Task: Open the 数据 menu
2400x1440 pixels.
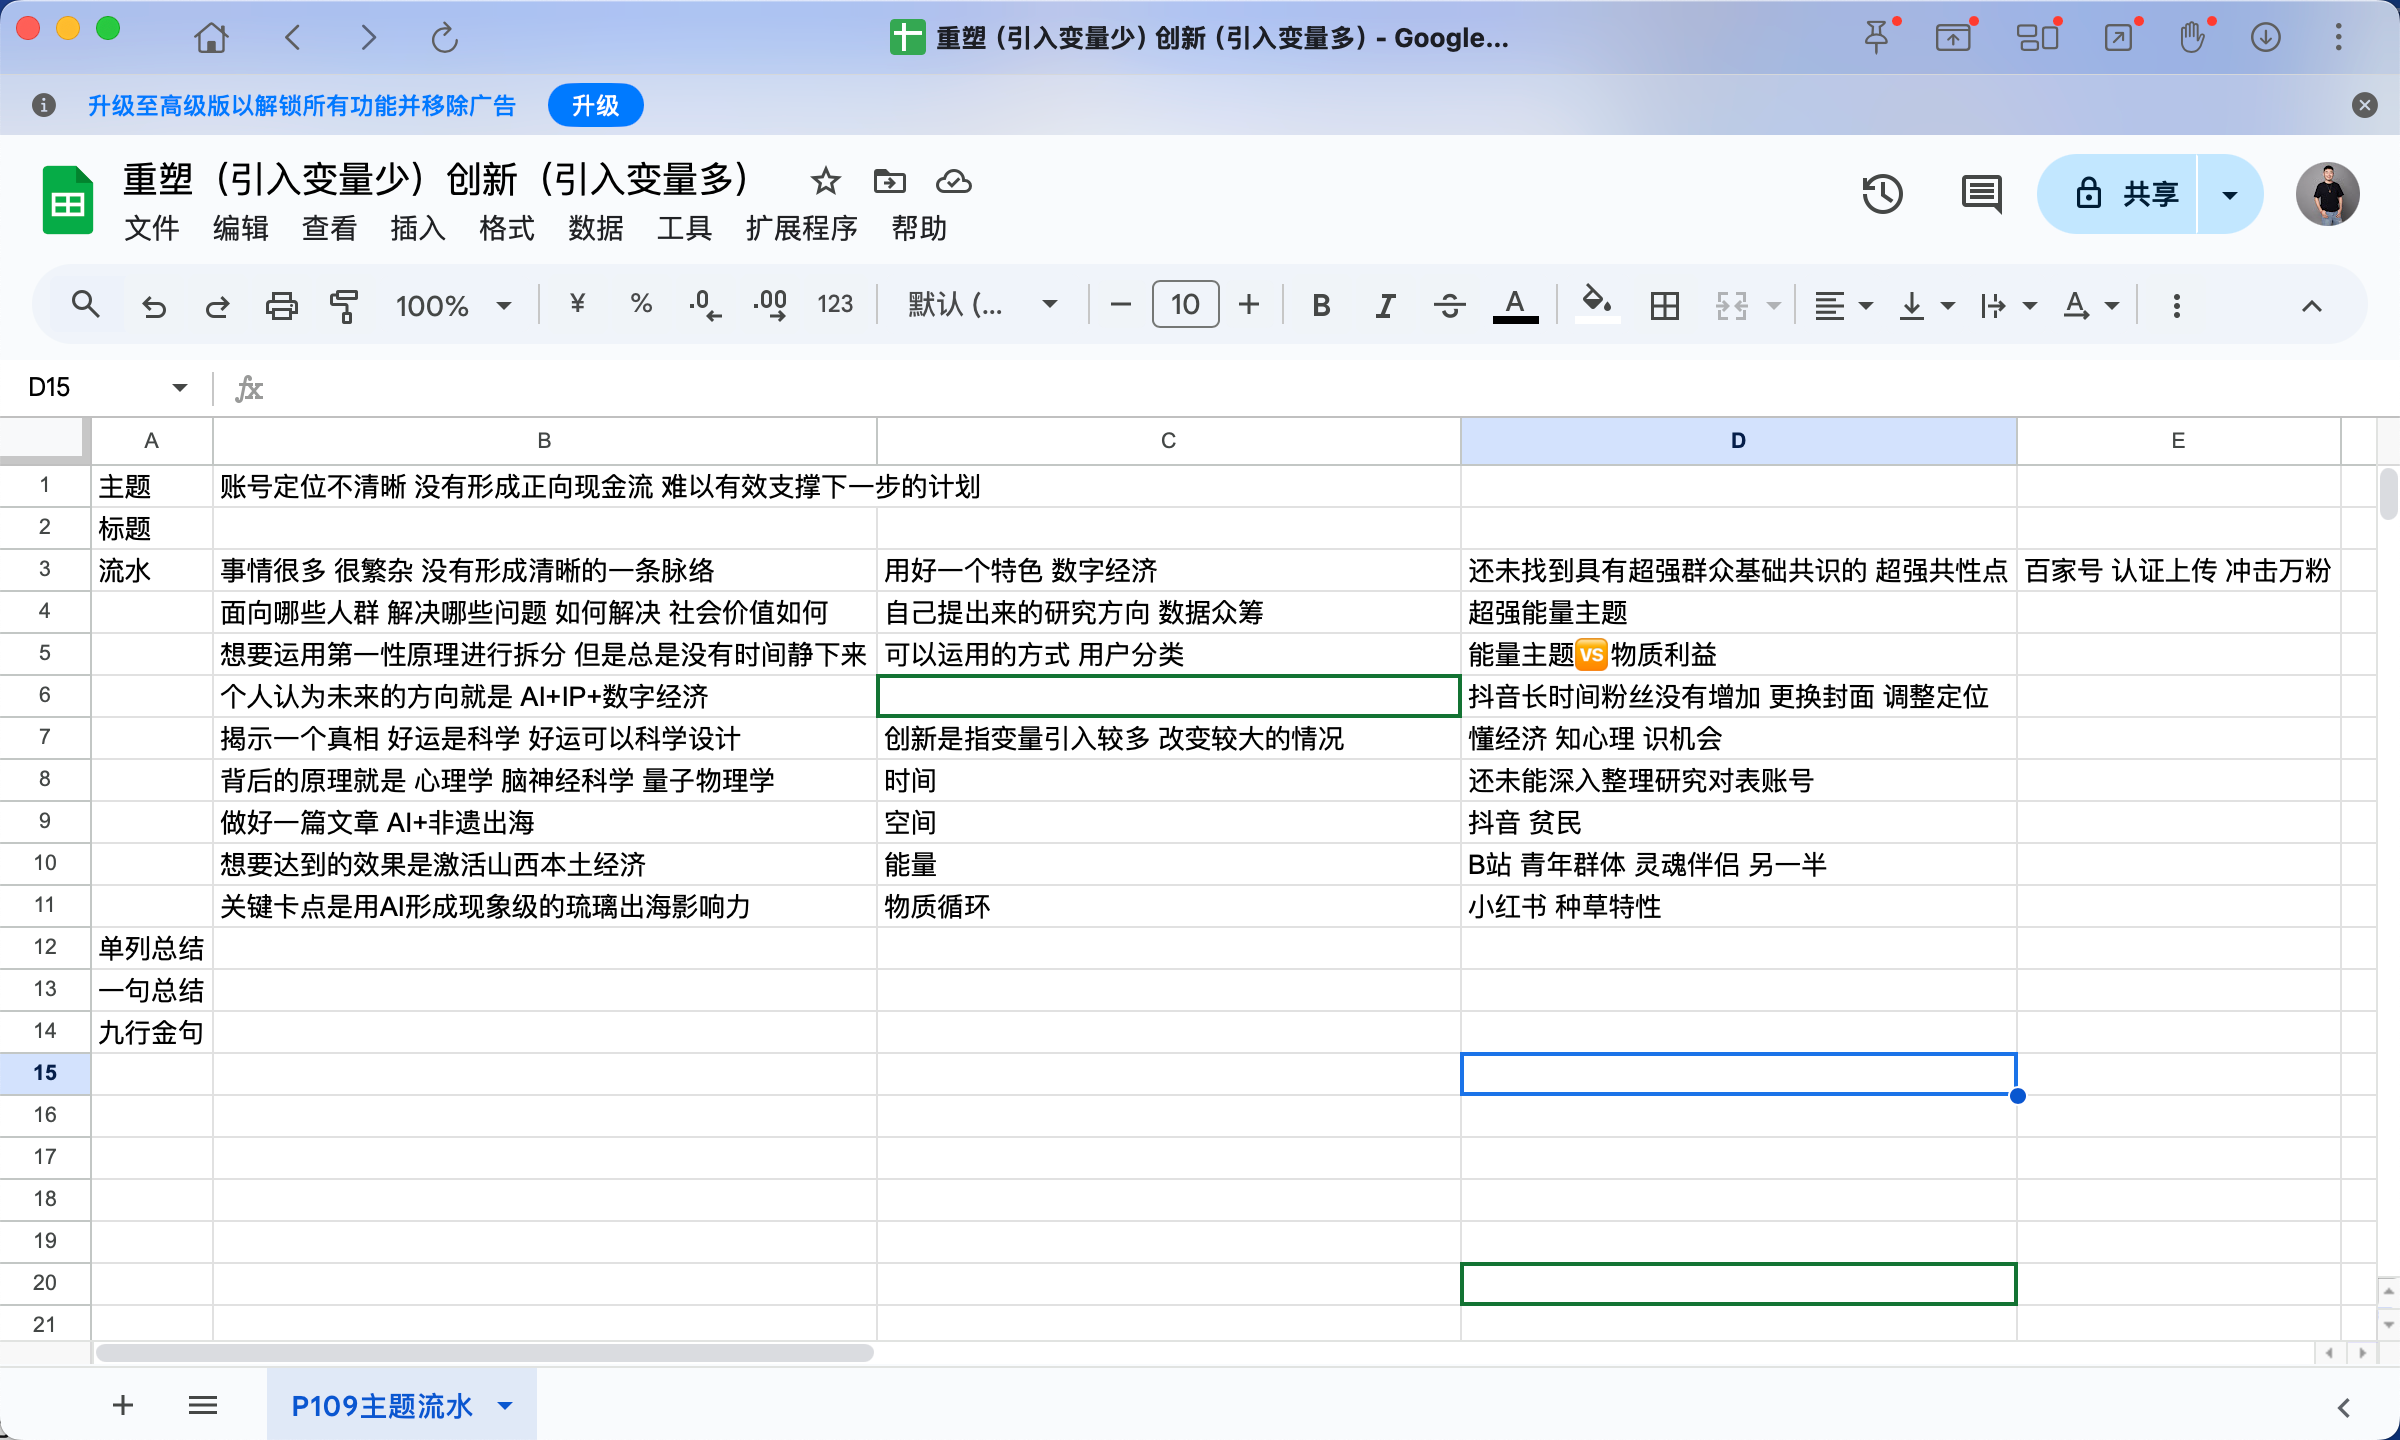Action: (x=595, y=228)
